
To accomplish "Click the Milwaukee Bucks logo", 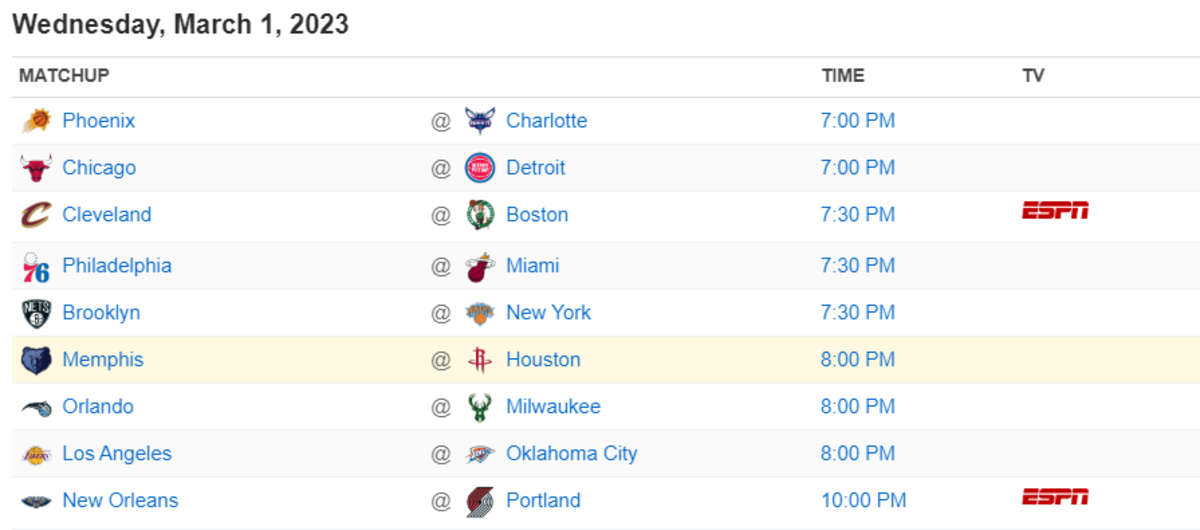I will [x=480, y=407].
